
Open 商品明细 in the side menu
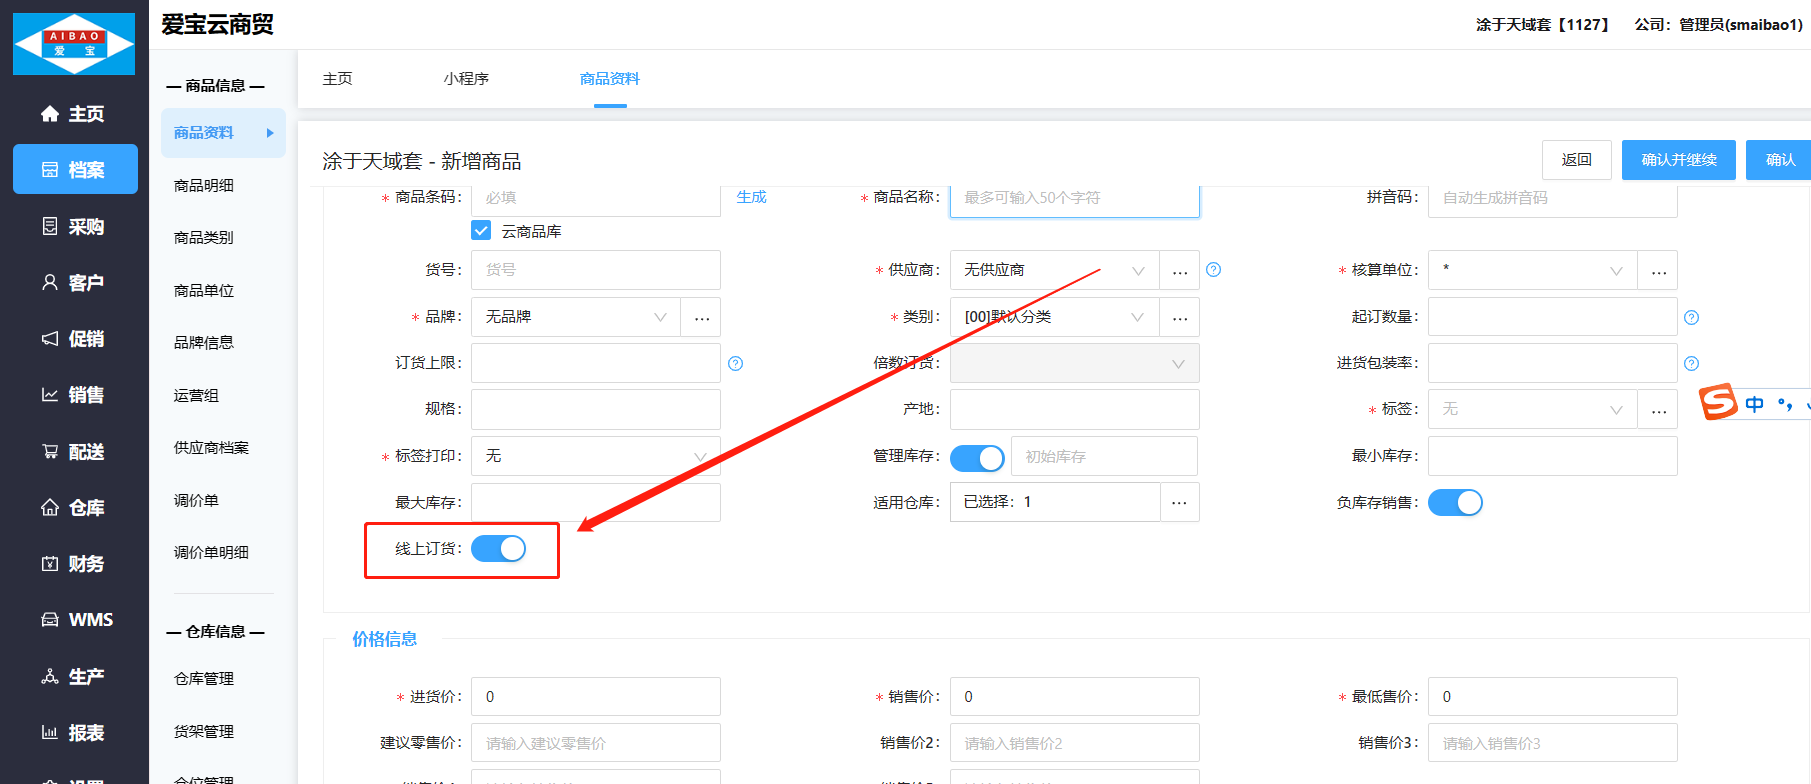click(x=204, y=185)
